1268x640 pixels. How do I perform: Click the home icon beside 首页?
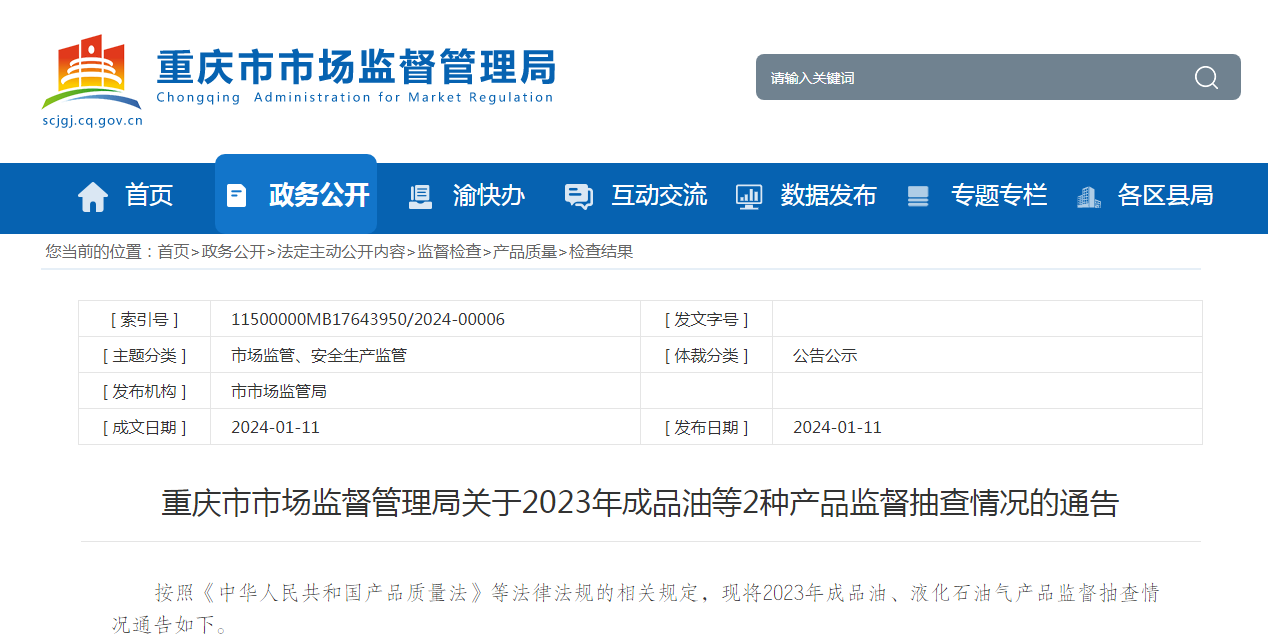(x=93, y=196)
